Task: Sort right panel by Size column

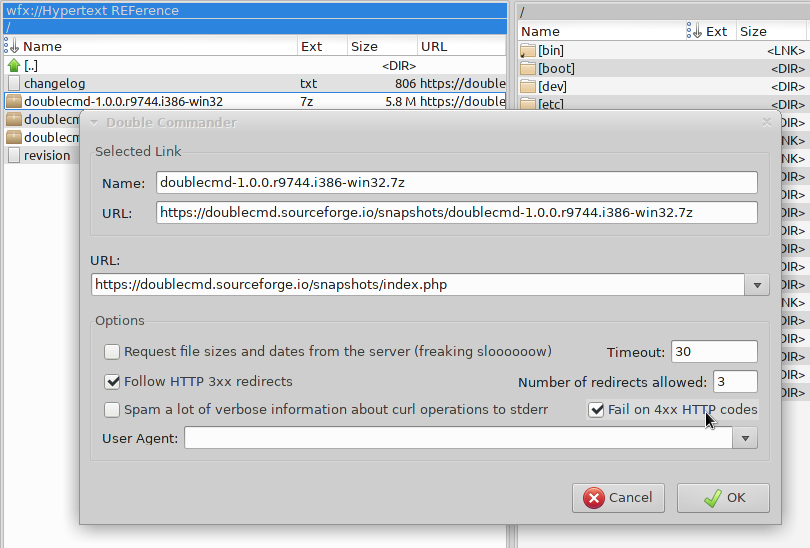Action: point(772,31)
